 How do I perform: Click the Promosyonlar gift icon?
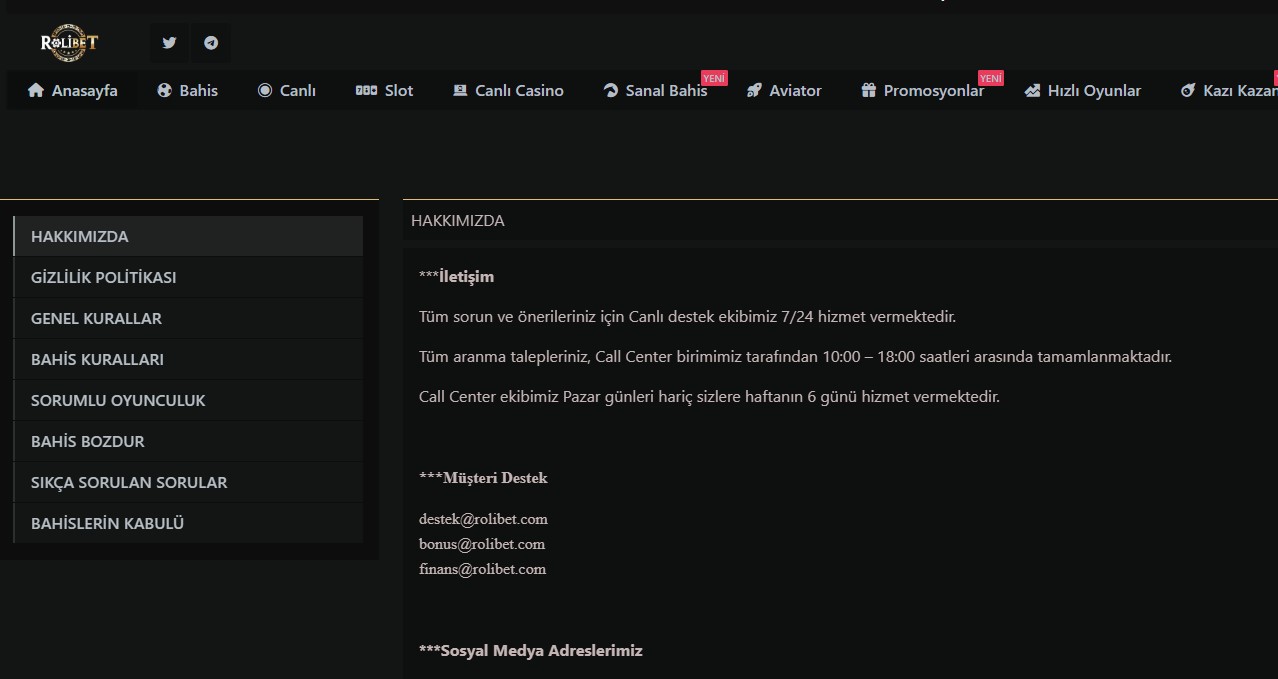868,91
